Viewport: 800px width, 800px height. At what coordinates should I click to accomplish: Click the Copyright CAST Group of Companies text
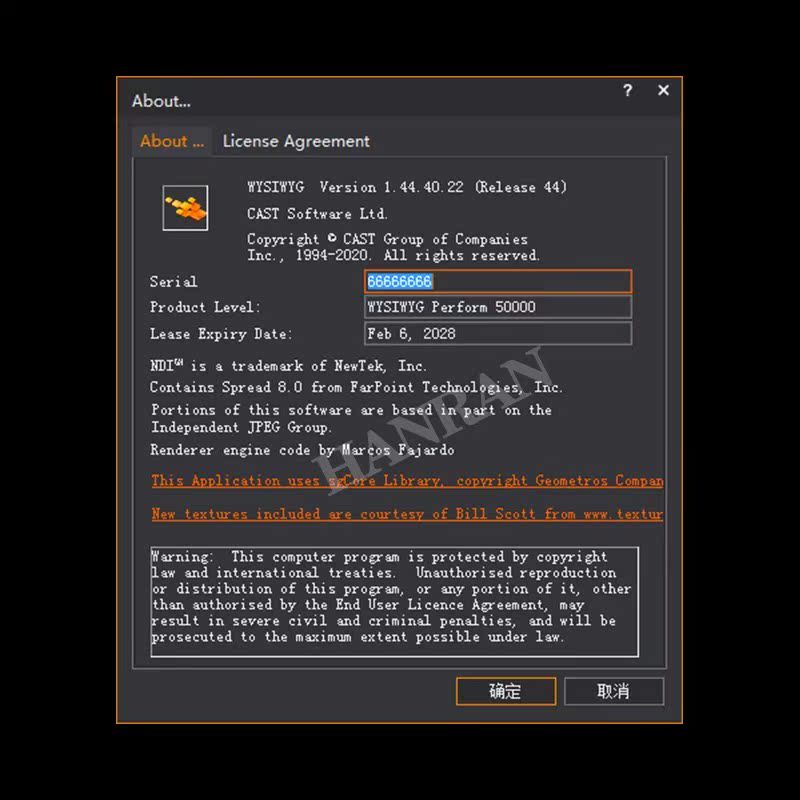[393, 247]
